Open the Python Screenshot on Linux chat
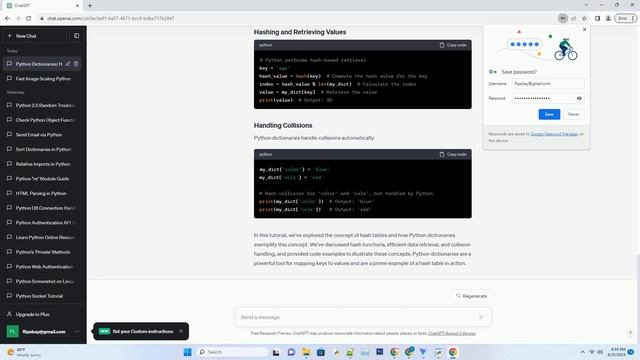640x360 pixels. [43, 281]
